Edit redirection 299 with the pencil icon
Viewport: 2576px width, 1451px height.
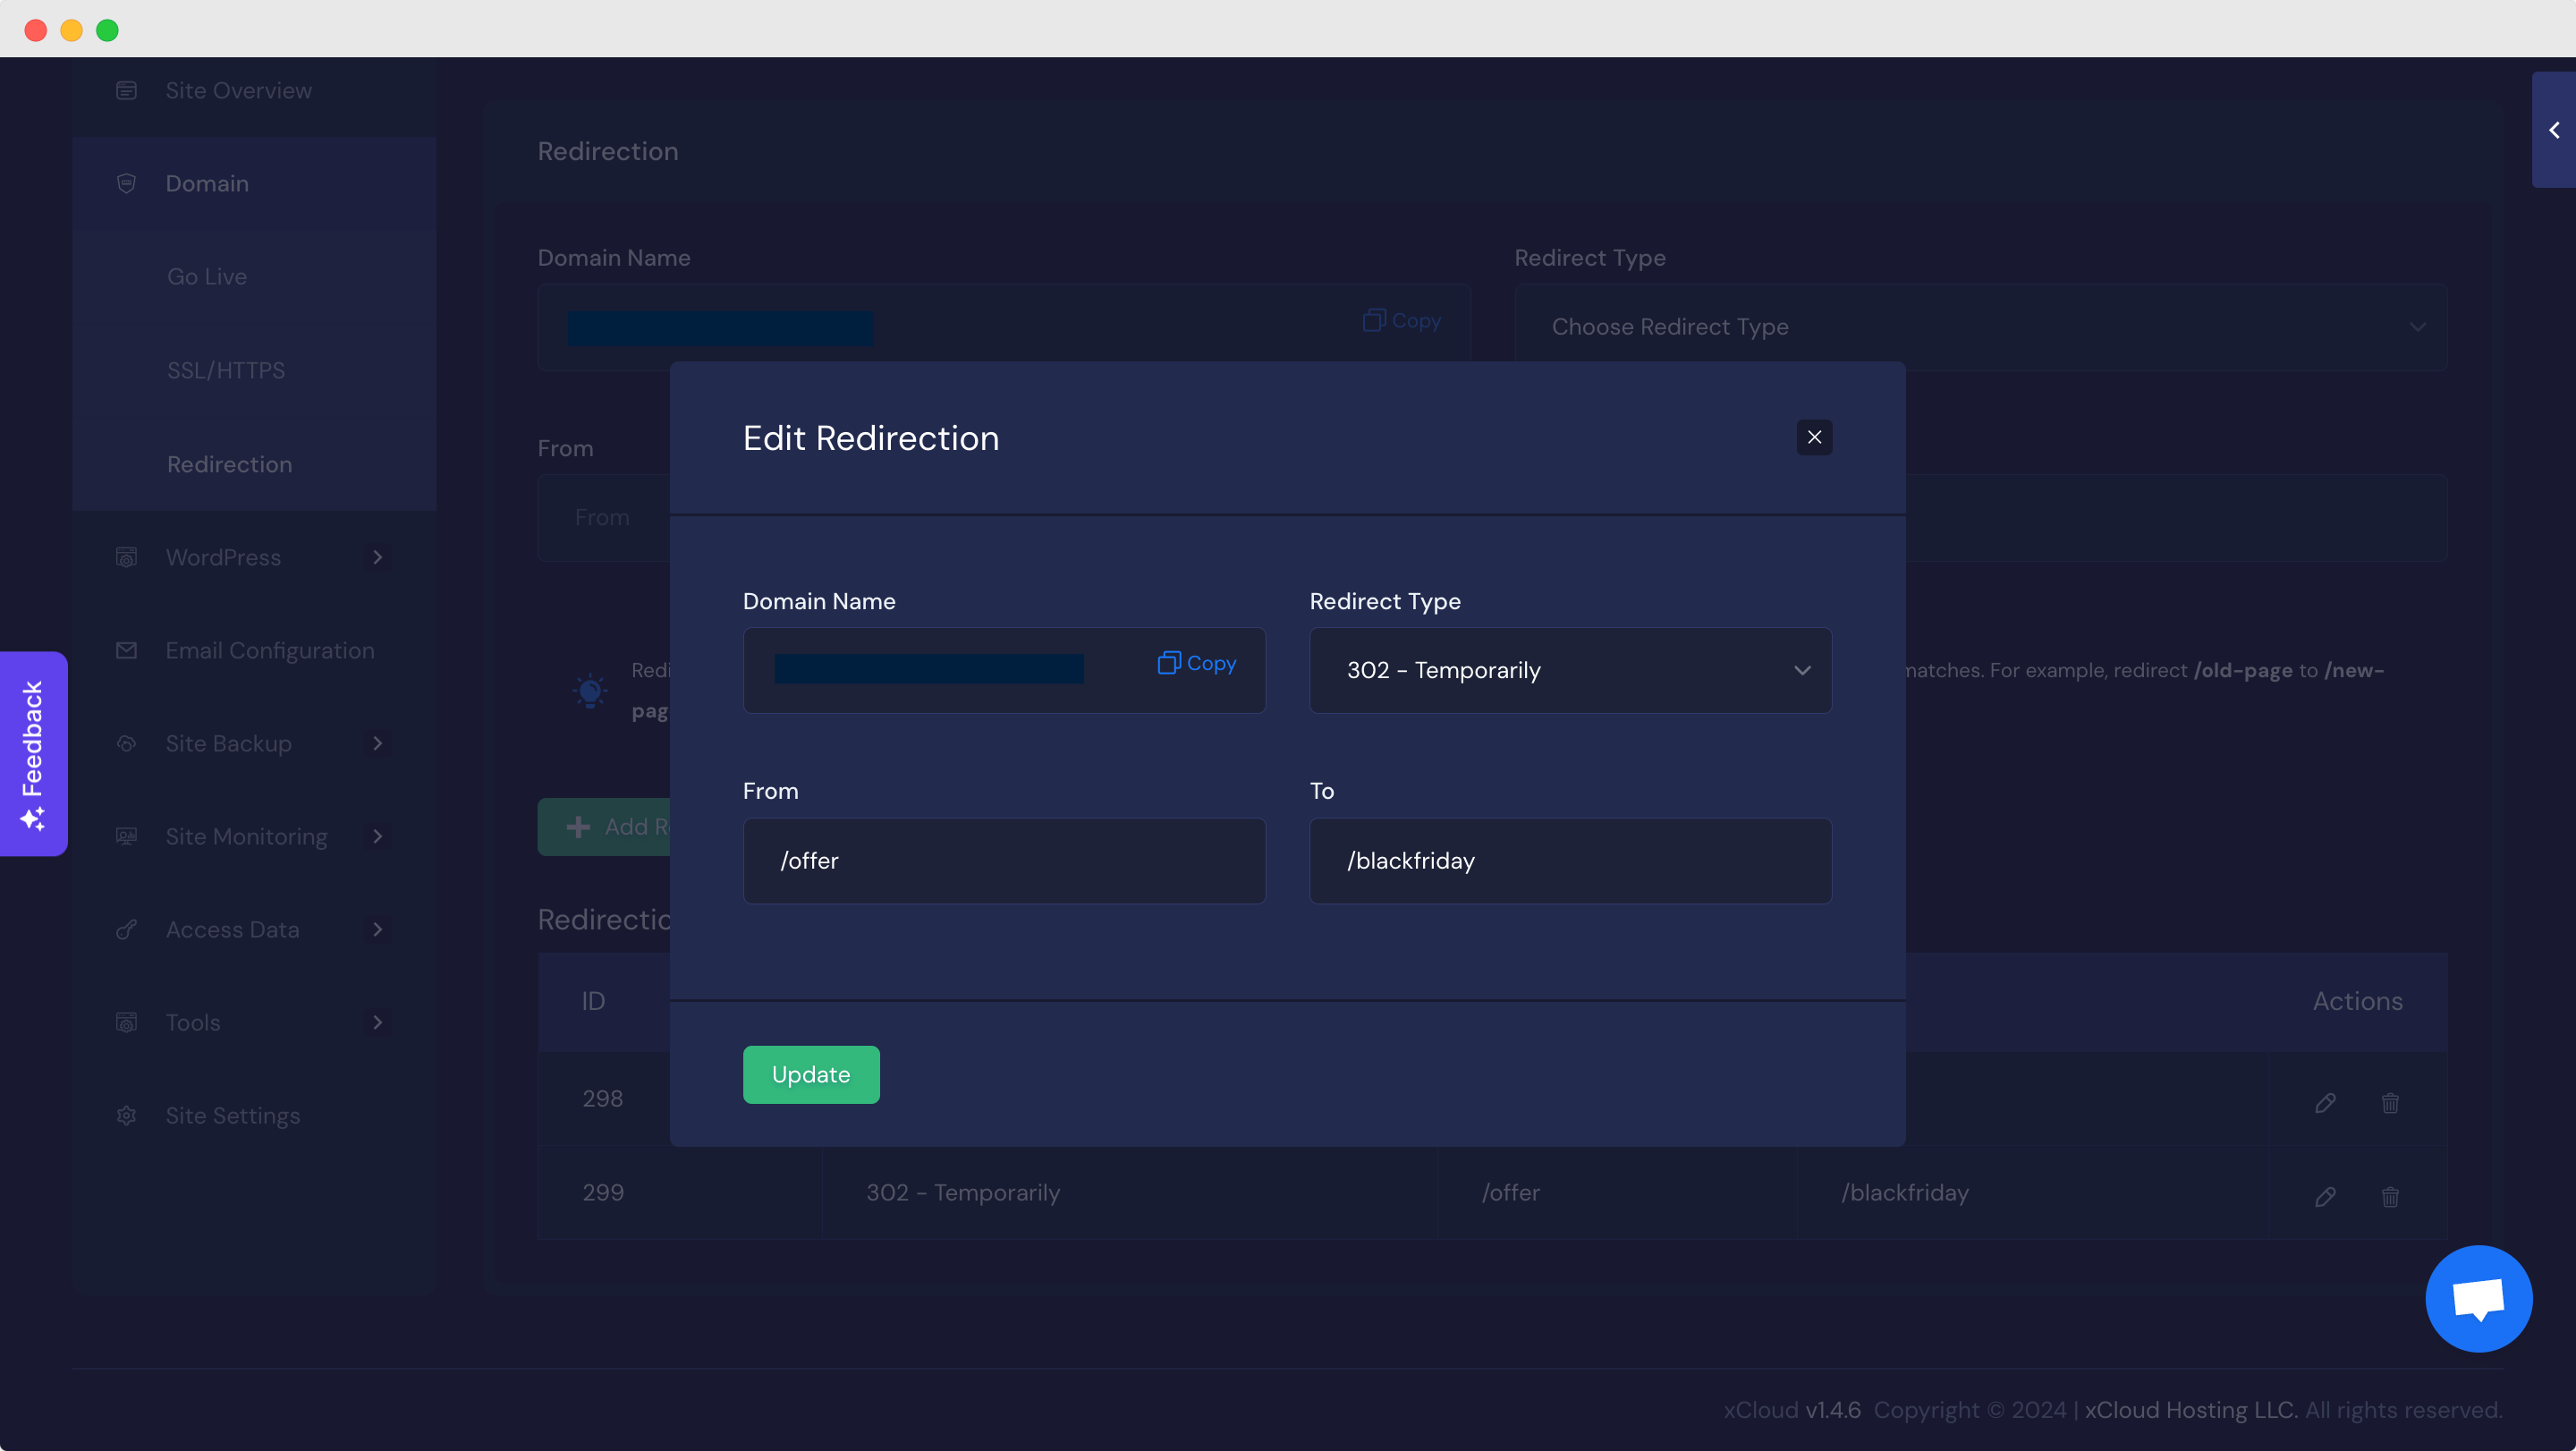2326,1197
